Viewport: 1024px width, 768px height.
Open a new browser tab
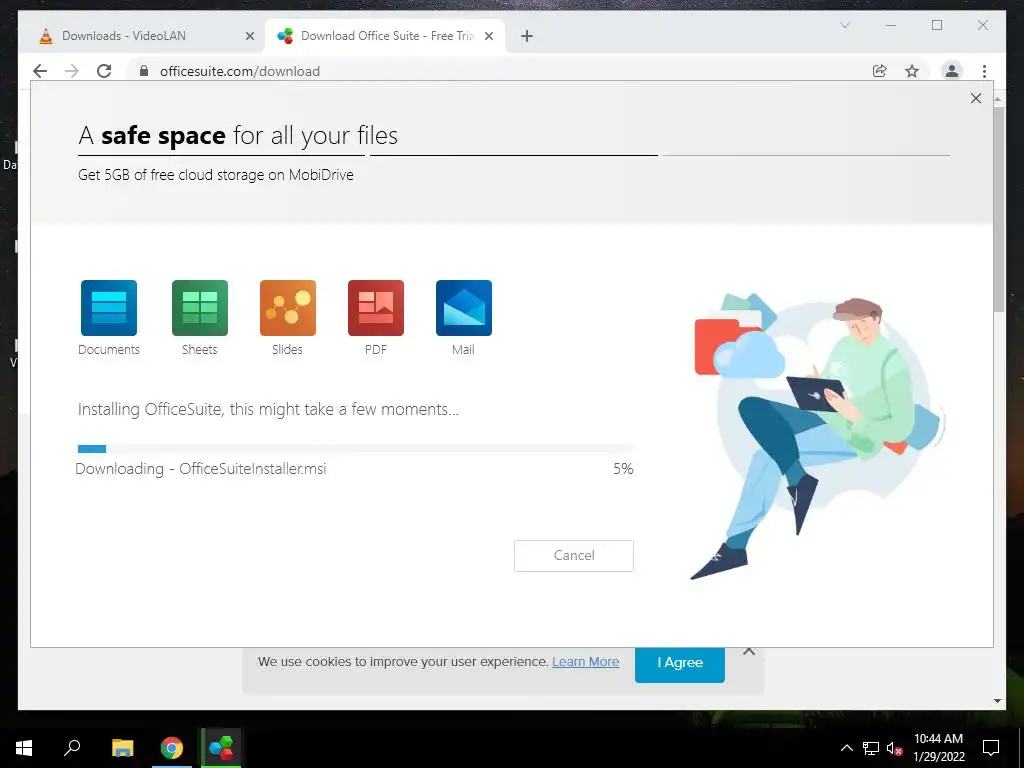pyautogui.click(x=527, y=36)
